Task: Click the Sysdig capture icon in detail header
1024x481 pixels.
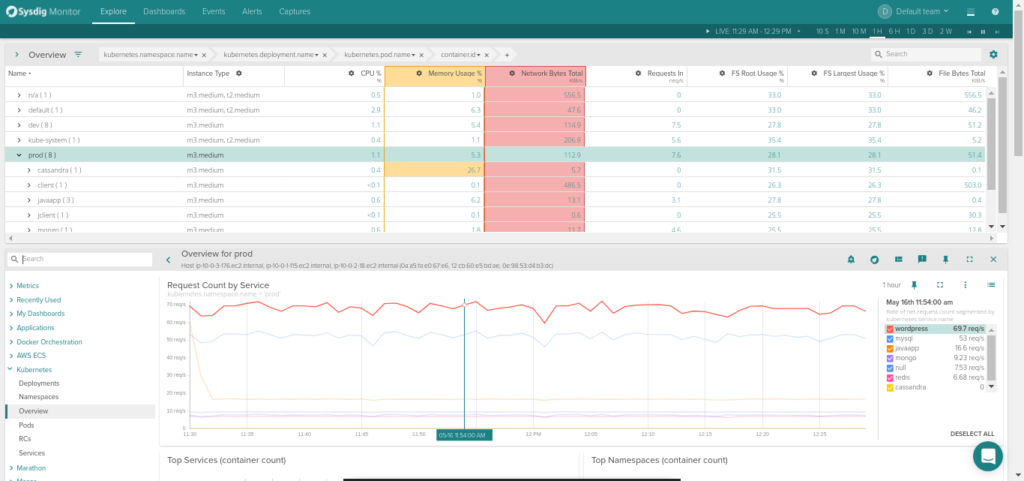Action: pyautogui.click(x=874, y=260)
